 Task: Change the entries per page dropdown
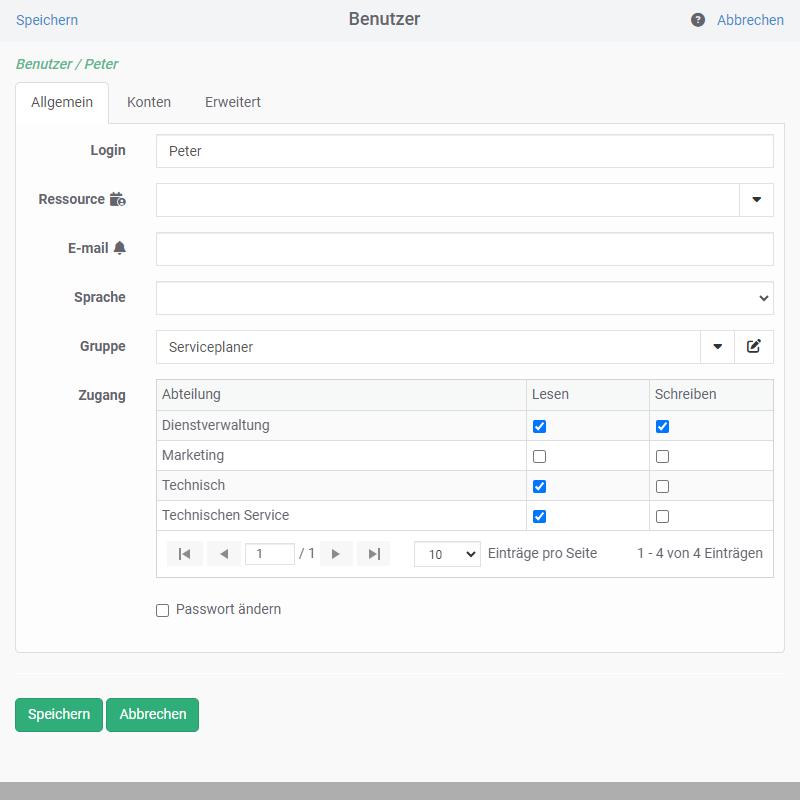[447, 554]
